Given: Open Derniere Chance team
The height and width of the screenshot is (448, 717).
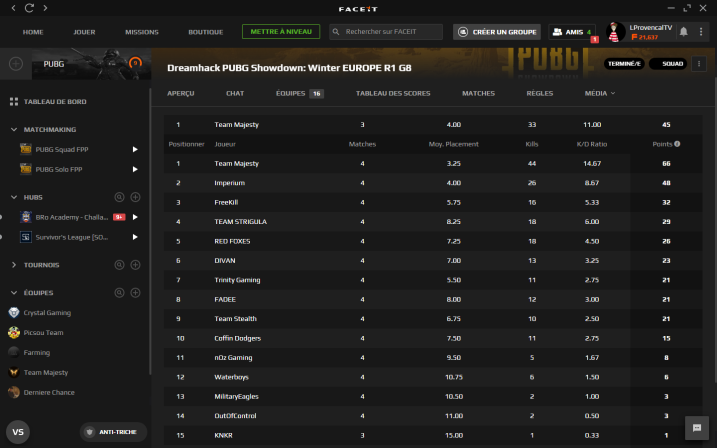Looking at the screenshot, I should [49, 392].
